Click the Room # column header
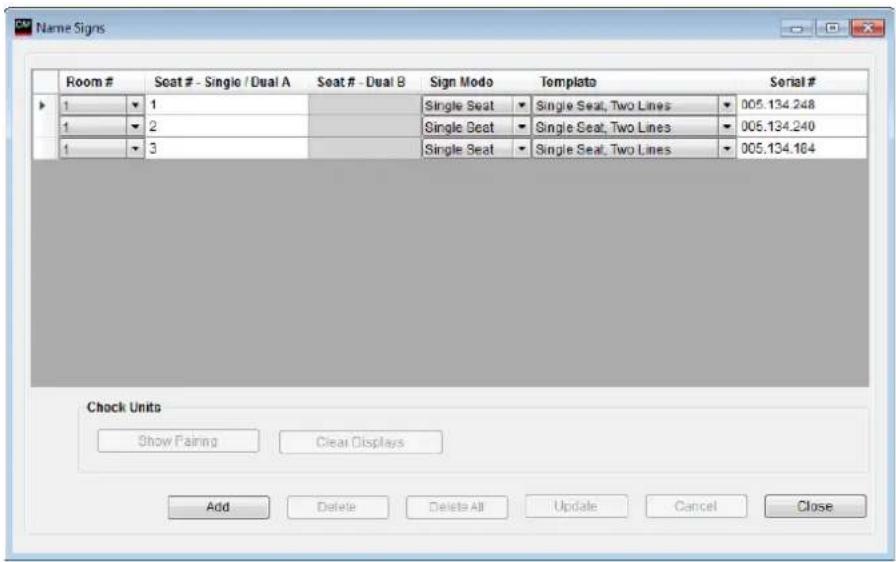896x562 pixels. pos(102,82)
